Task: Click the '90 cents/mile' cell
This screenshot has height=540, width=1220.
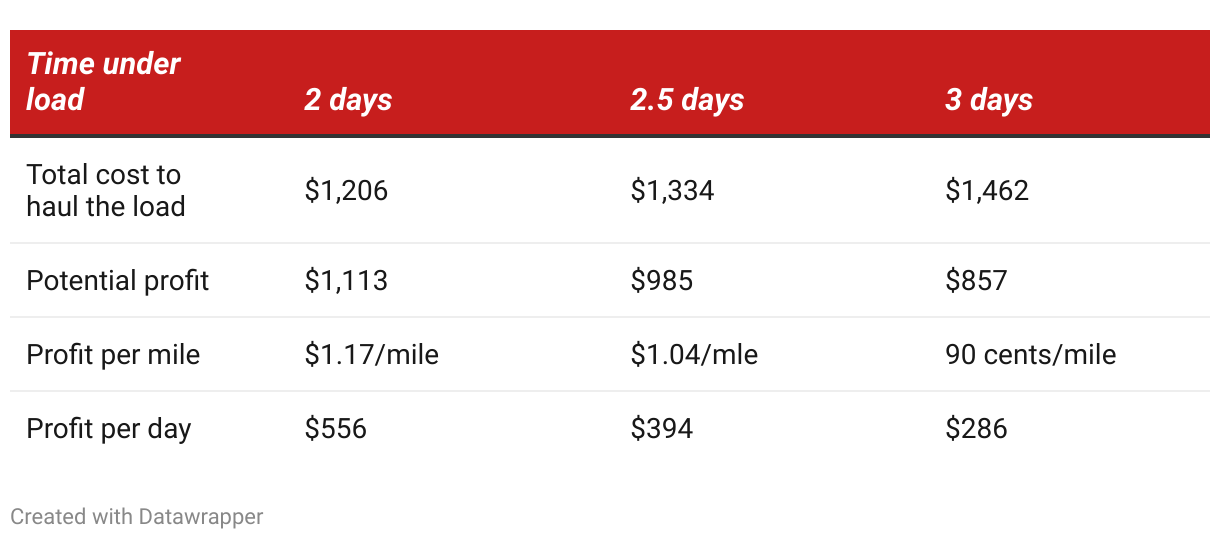Action: 1031,354
